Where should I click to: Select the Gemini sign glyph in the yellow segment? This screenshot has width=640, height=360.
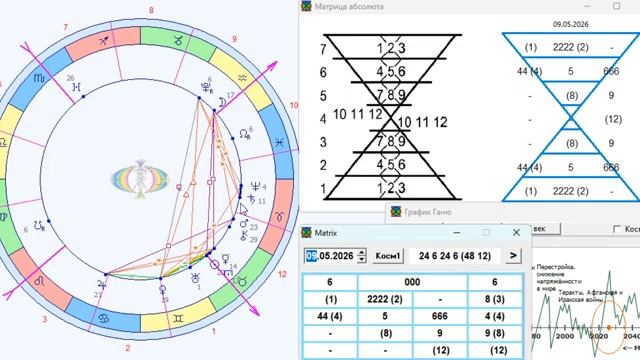coord(178,318)
